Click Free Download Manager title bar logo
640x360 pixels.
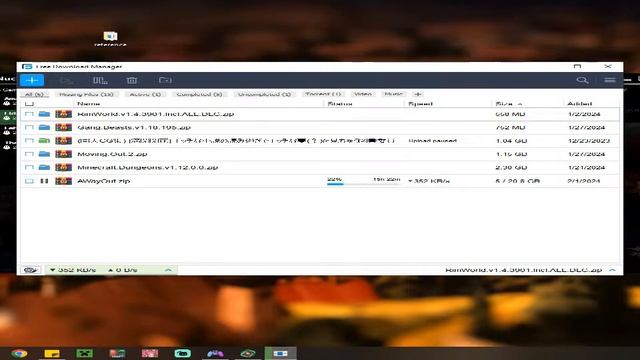pos(27,67)
